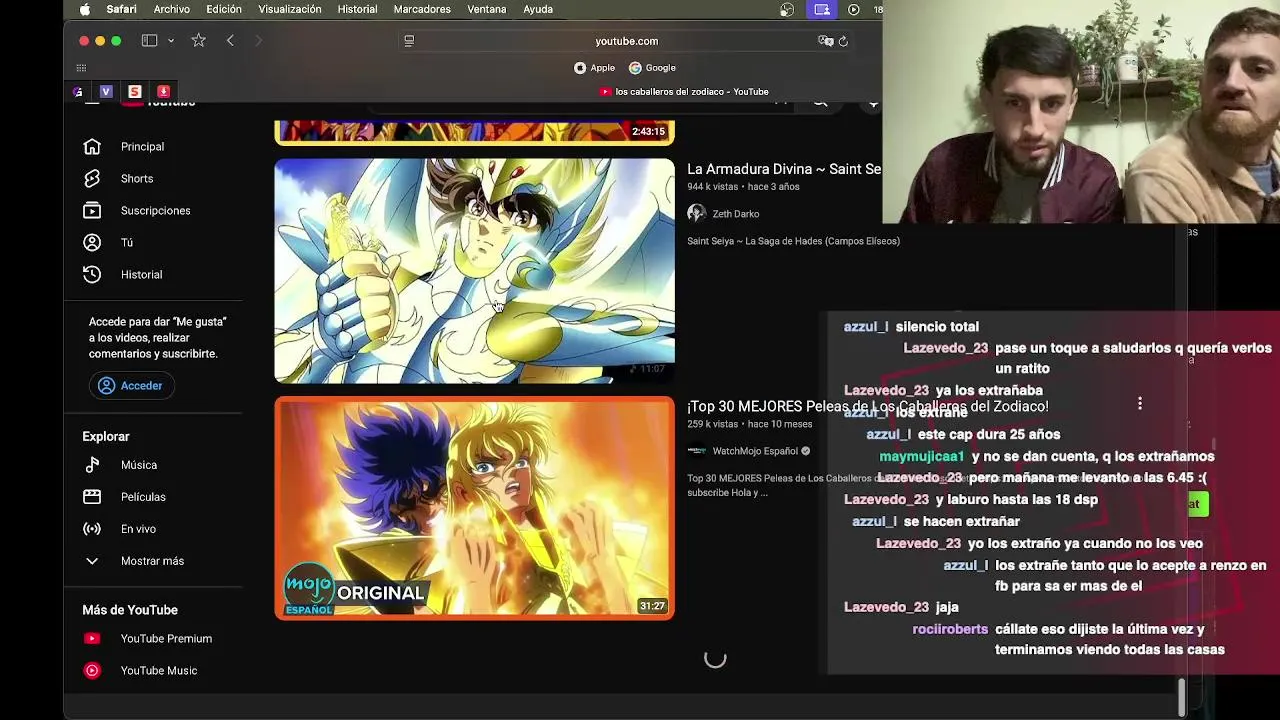Click the page reader icon in address bar

click(x=409, y=41)
